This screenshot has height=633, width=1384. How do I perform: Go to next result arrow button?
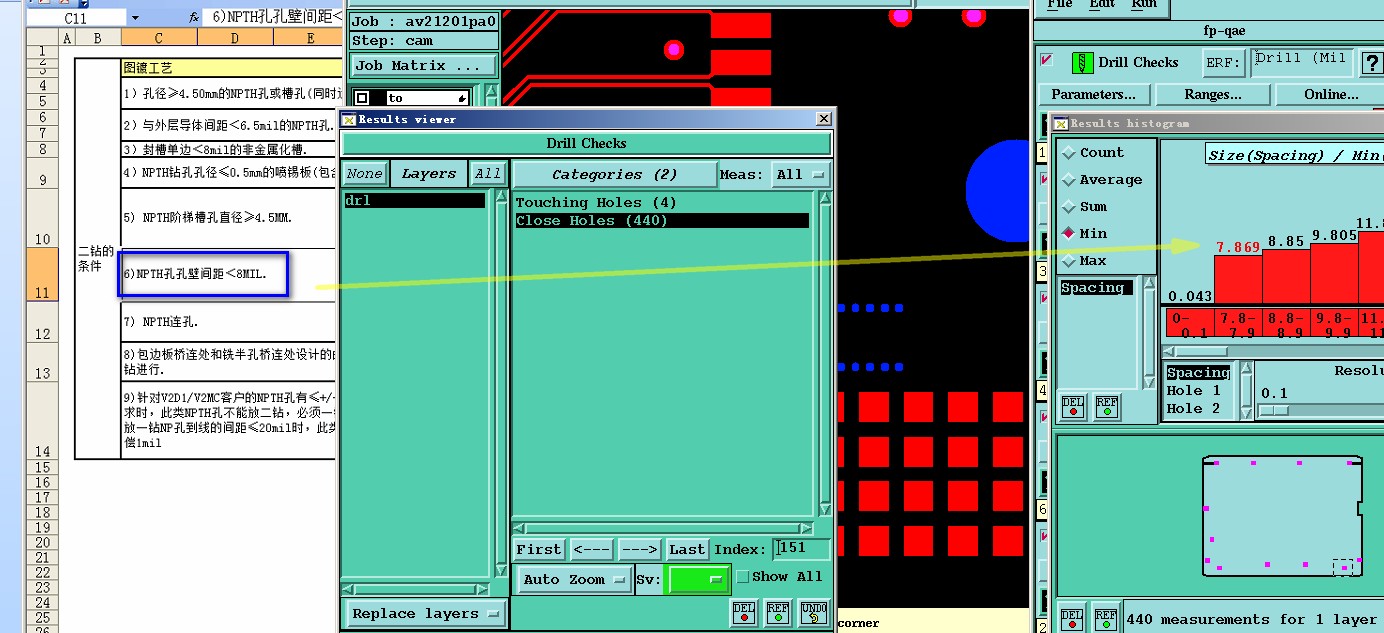(638, 549)
